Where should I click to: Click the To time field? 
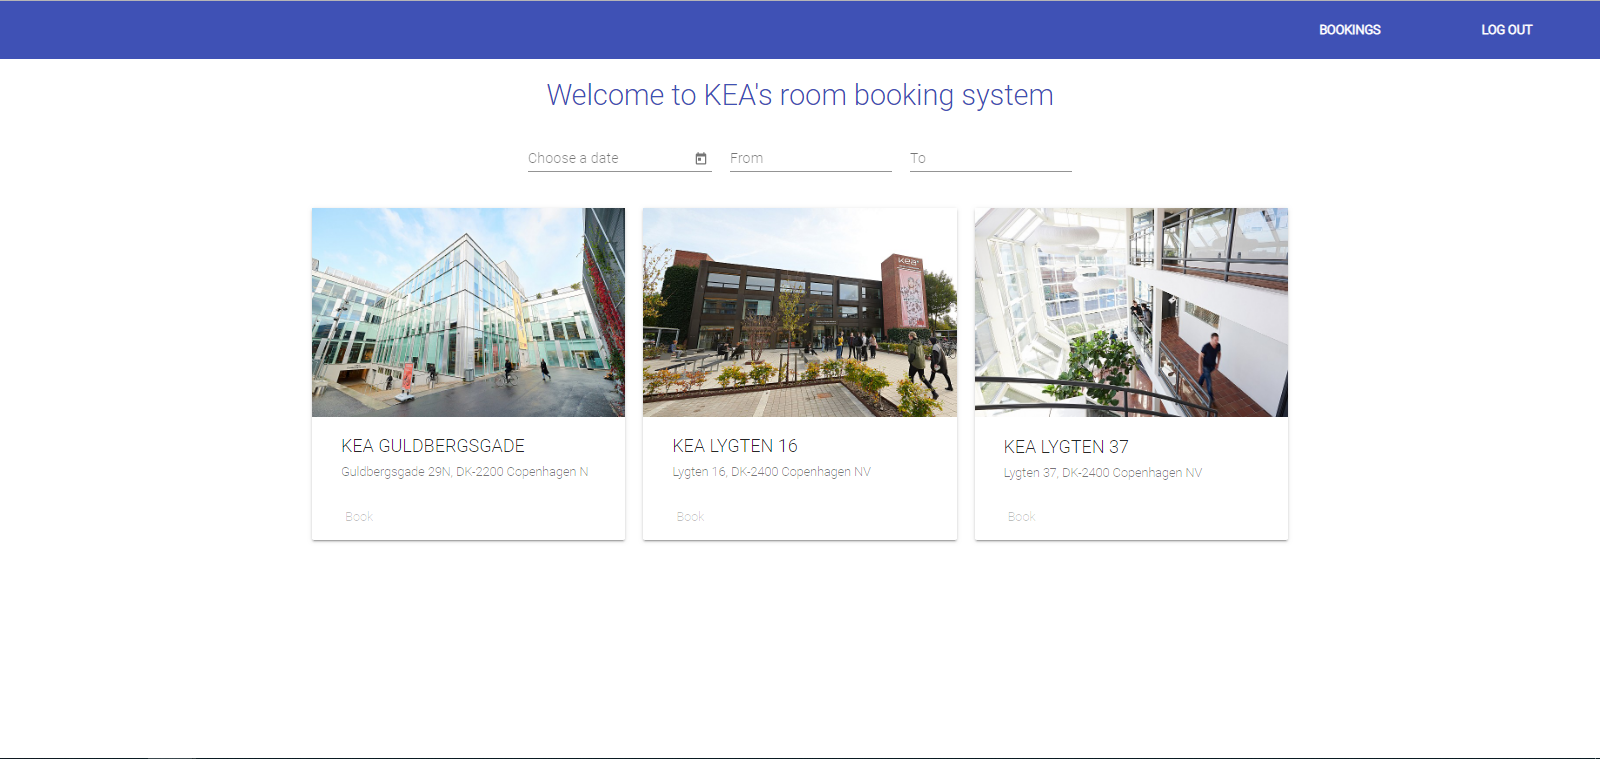click(x=991, y=158)
